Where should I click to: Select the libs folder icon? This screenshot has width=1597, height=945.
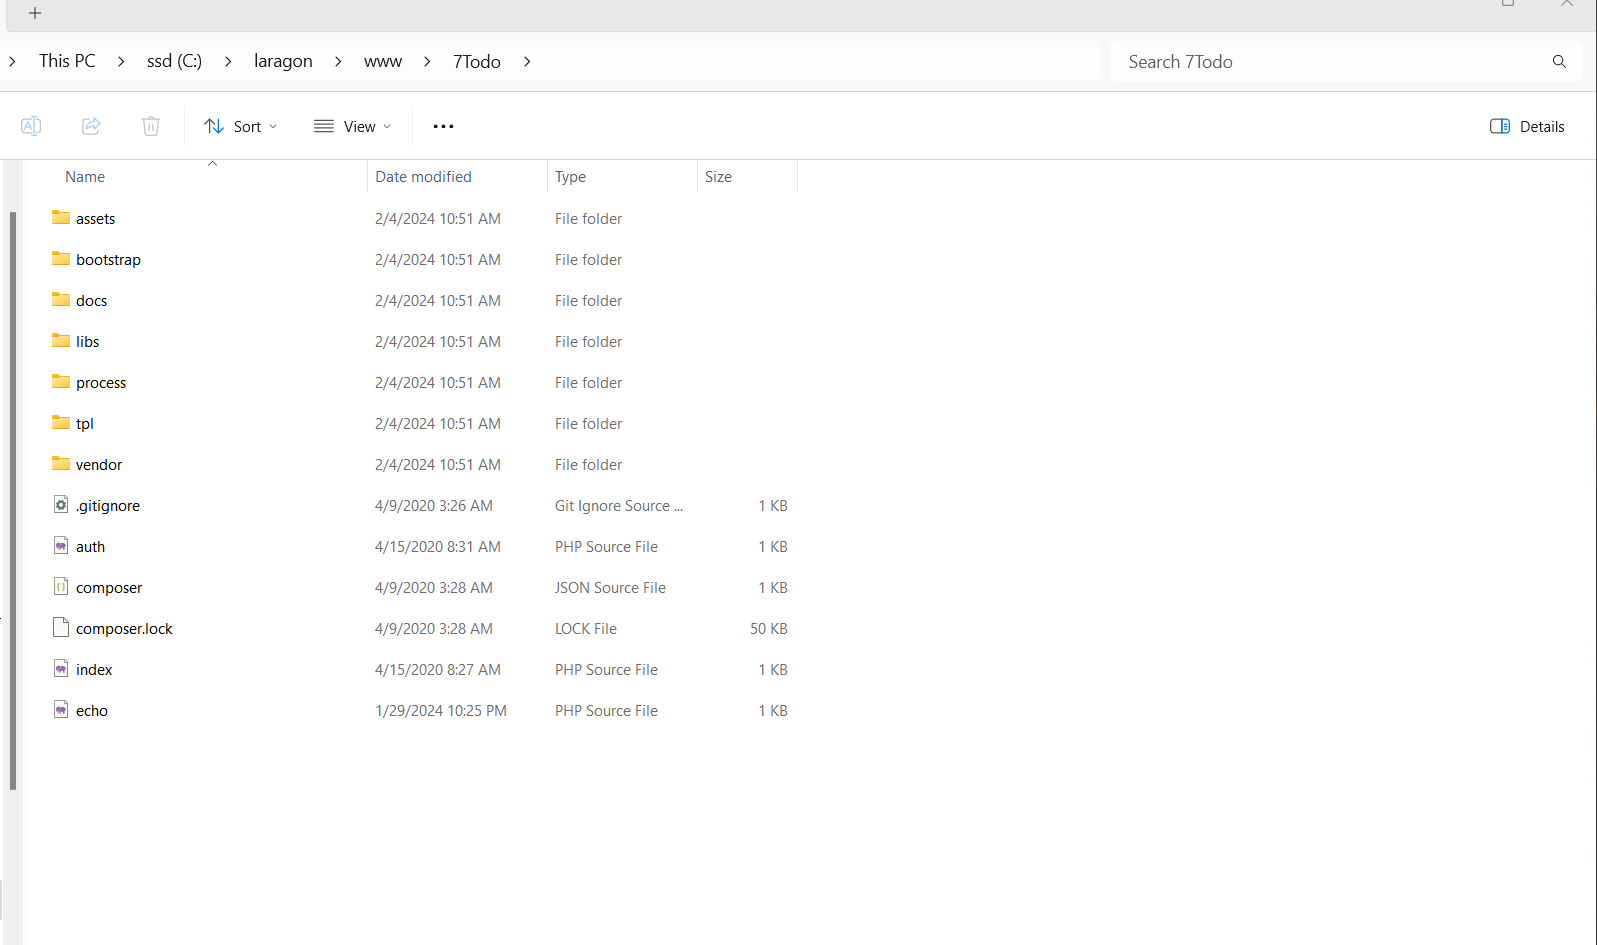[x=61, y=340]
